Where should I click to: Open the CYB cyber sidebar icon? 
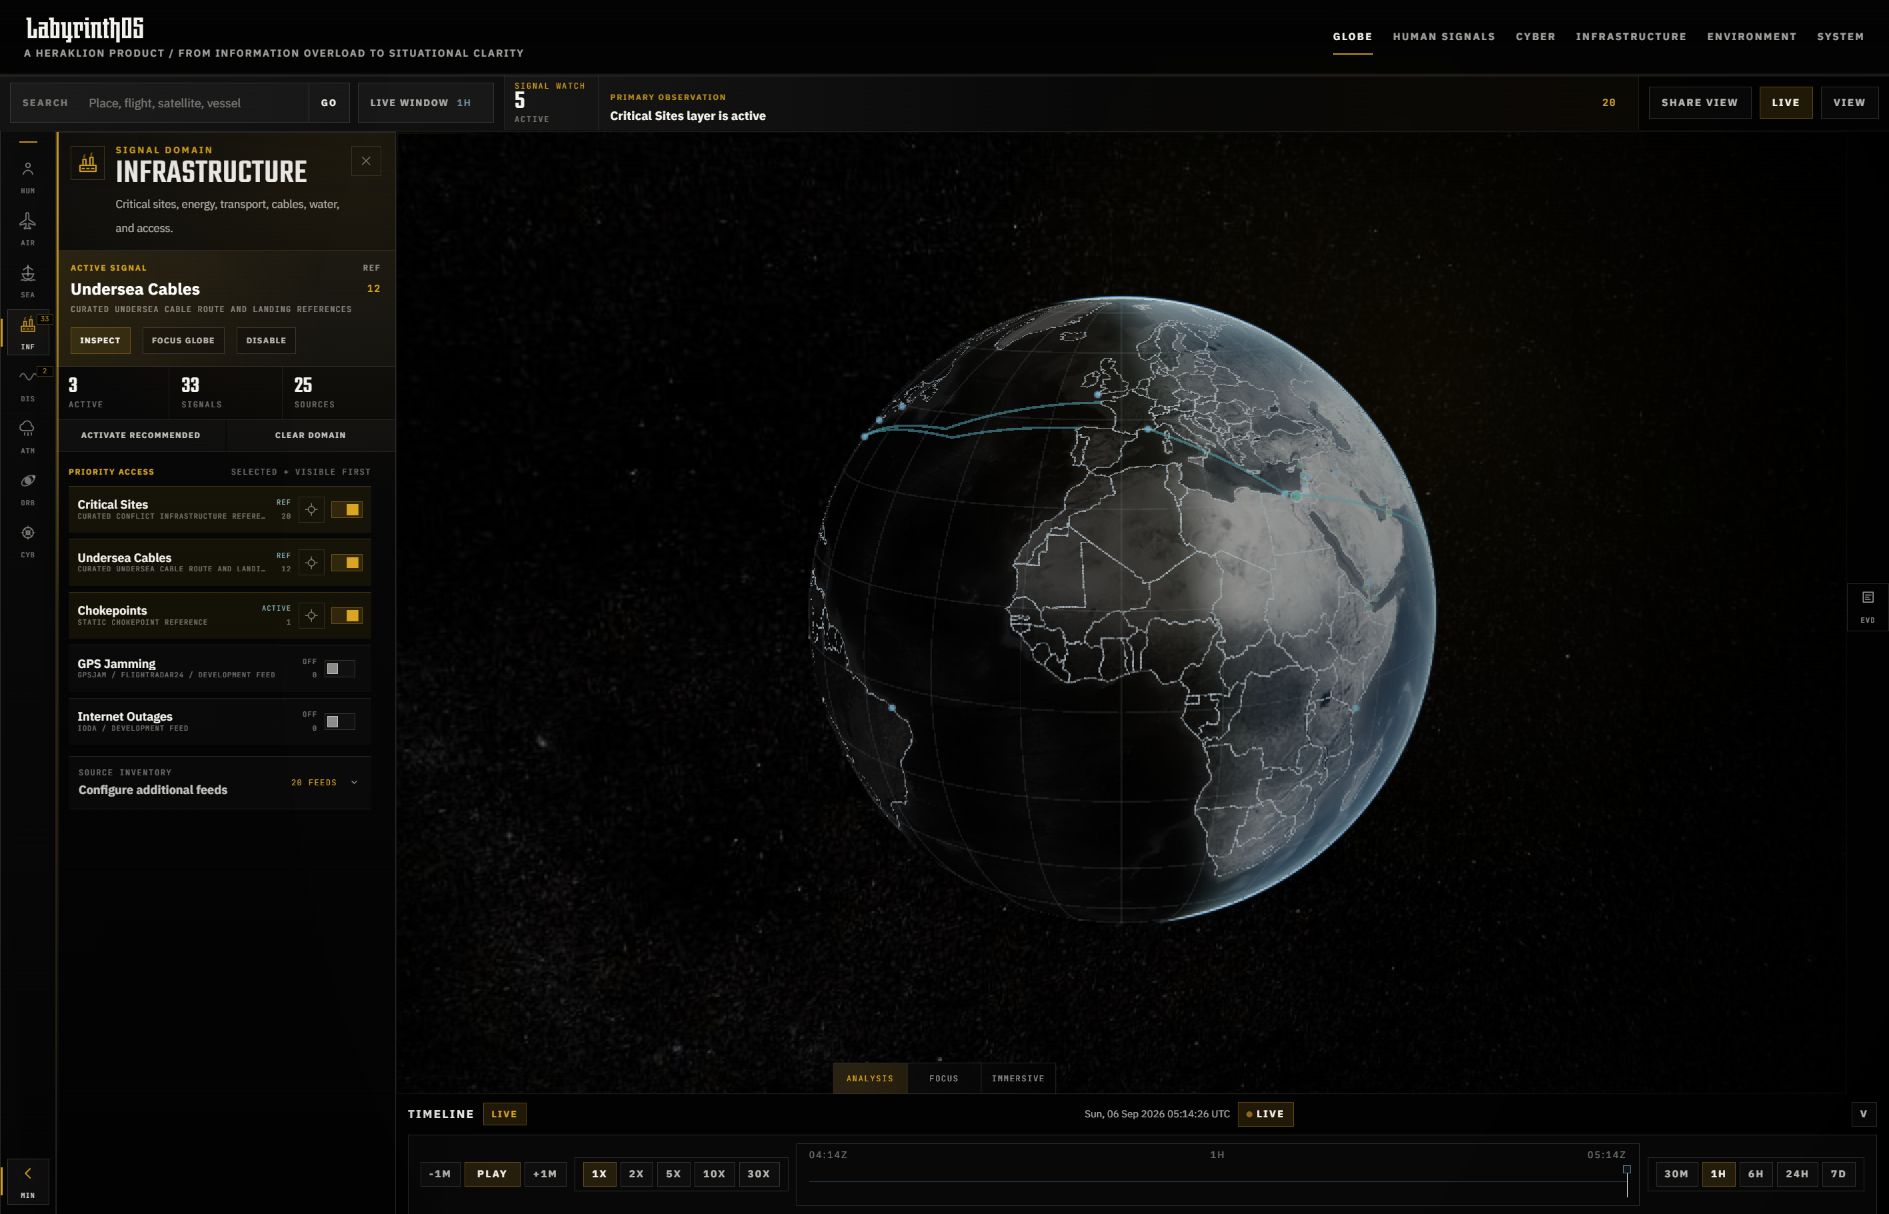tap(28, 540)
